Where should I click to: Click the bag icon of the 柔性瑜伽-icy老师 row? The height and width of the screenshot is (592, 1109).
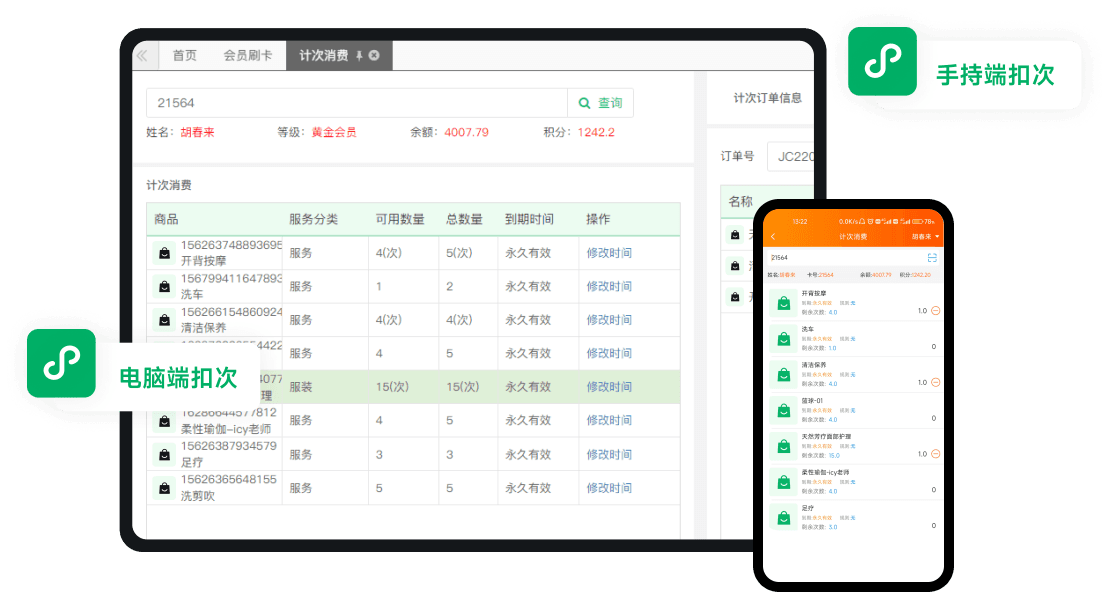pyautogui.click(x=164, y=421)
